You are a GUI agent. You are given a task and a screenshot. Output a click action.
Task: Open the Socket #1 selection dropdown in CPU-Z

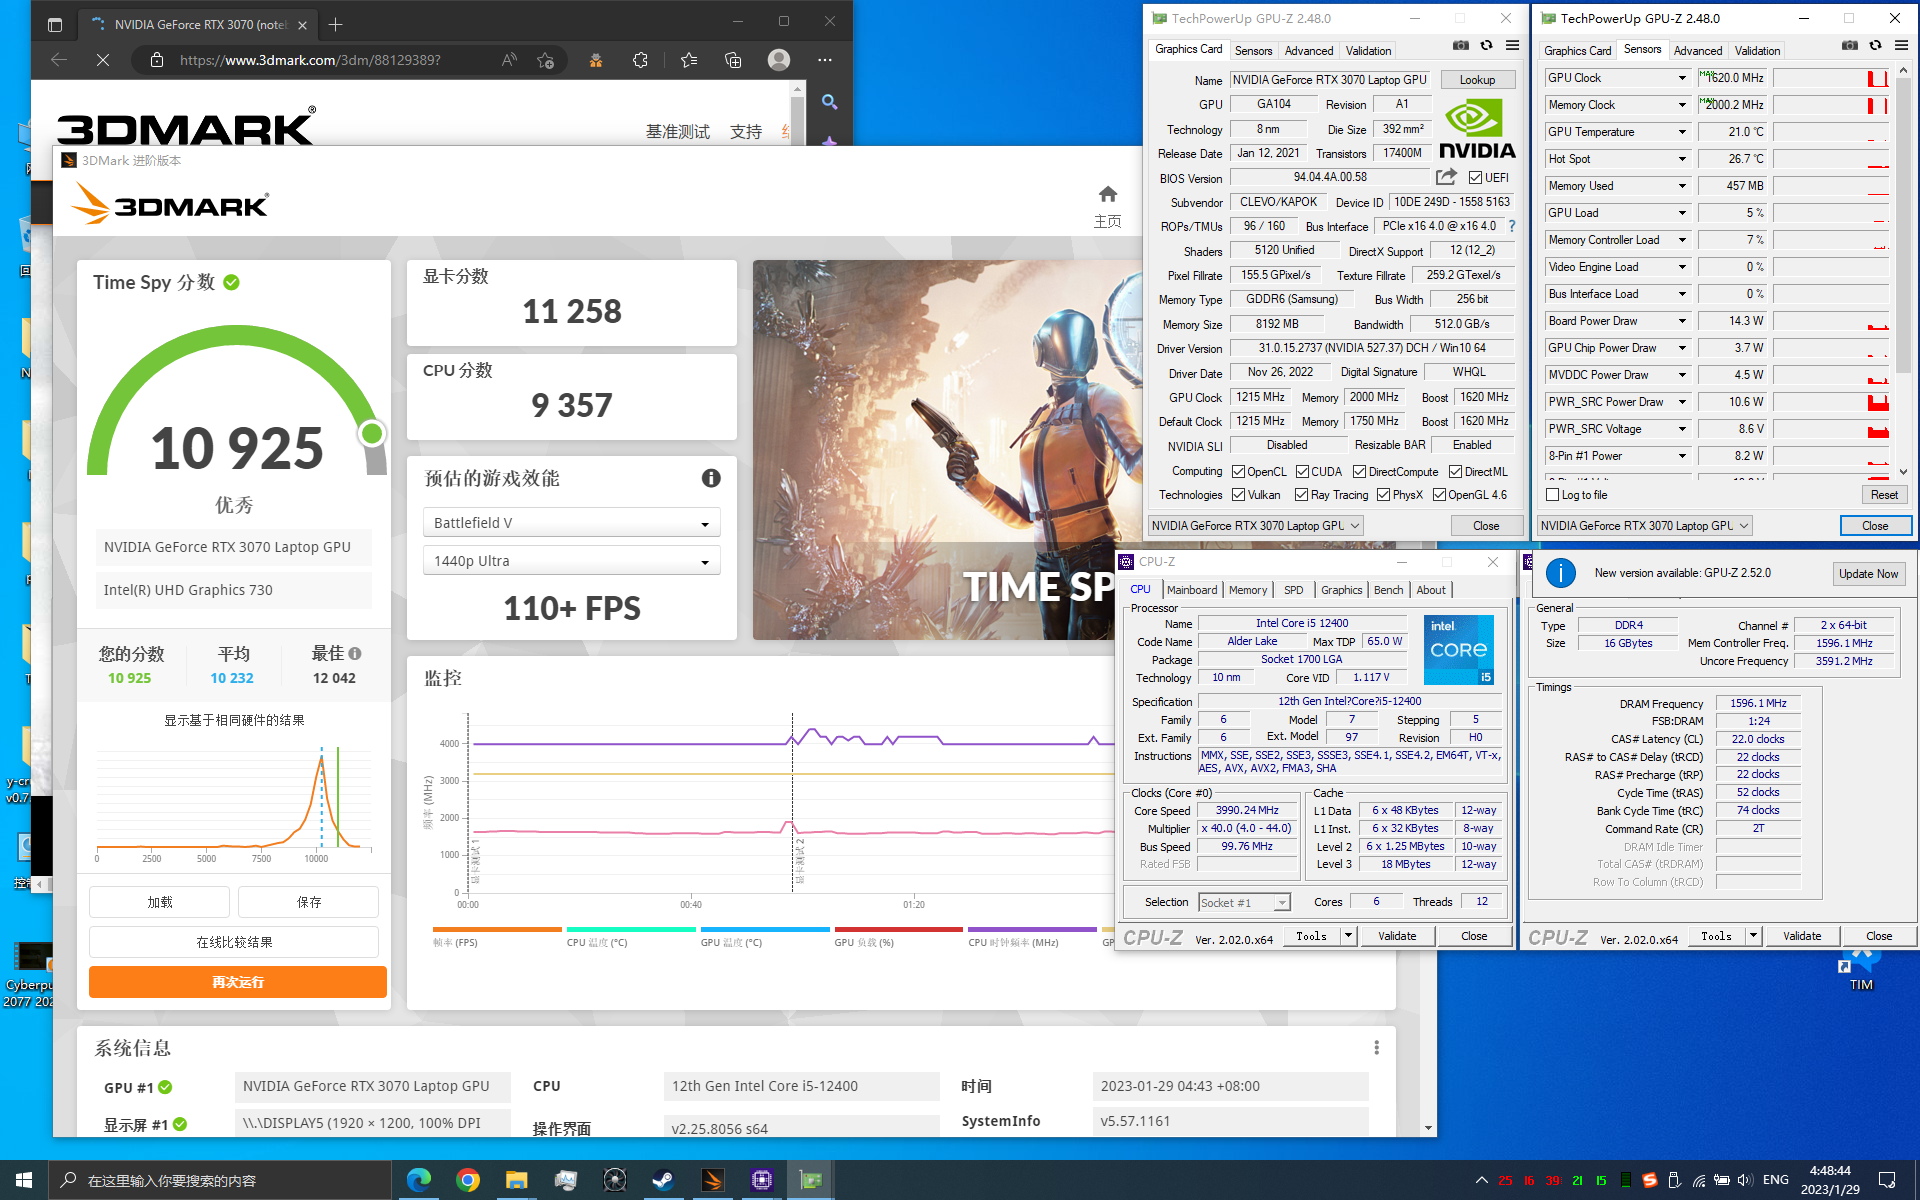coord(1244,903)
